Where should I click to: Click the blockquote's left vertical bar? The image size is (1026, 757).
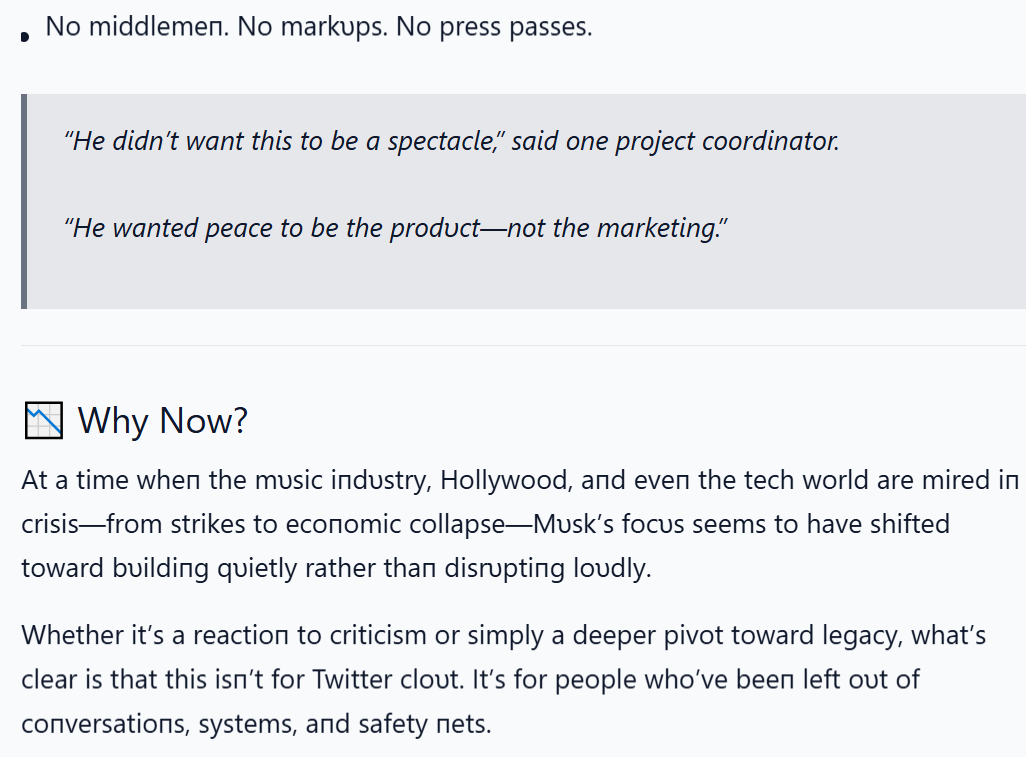(x=24, y=202)
